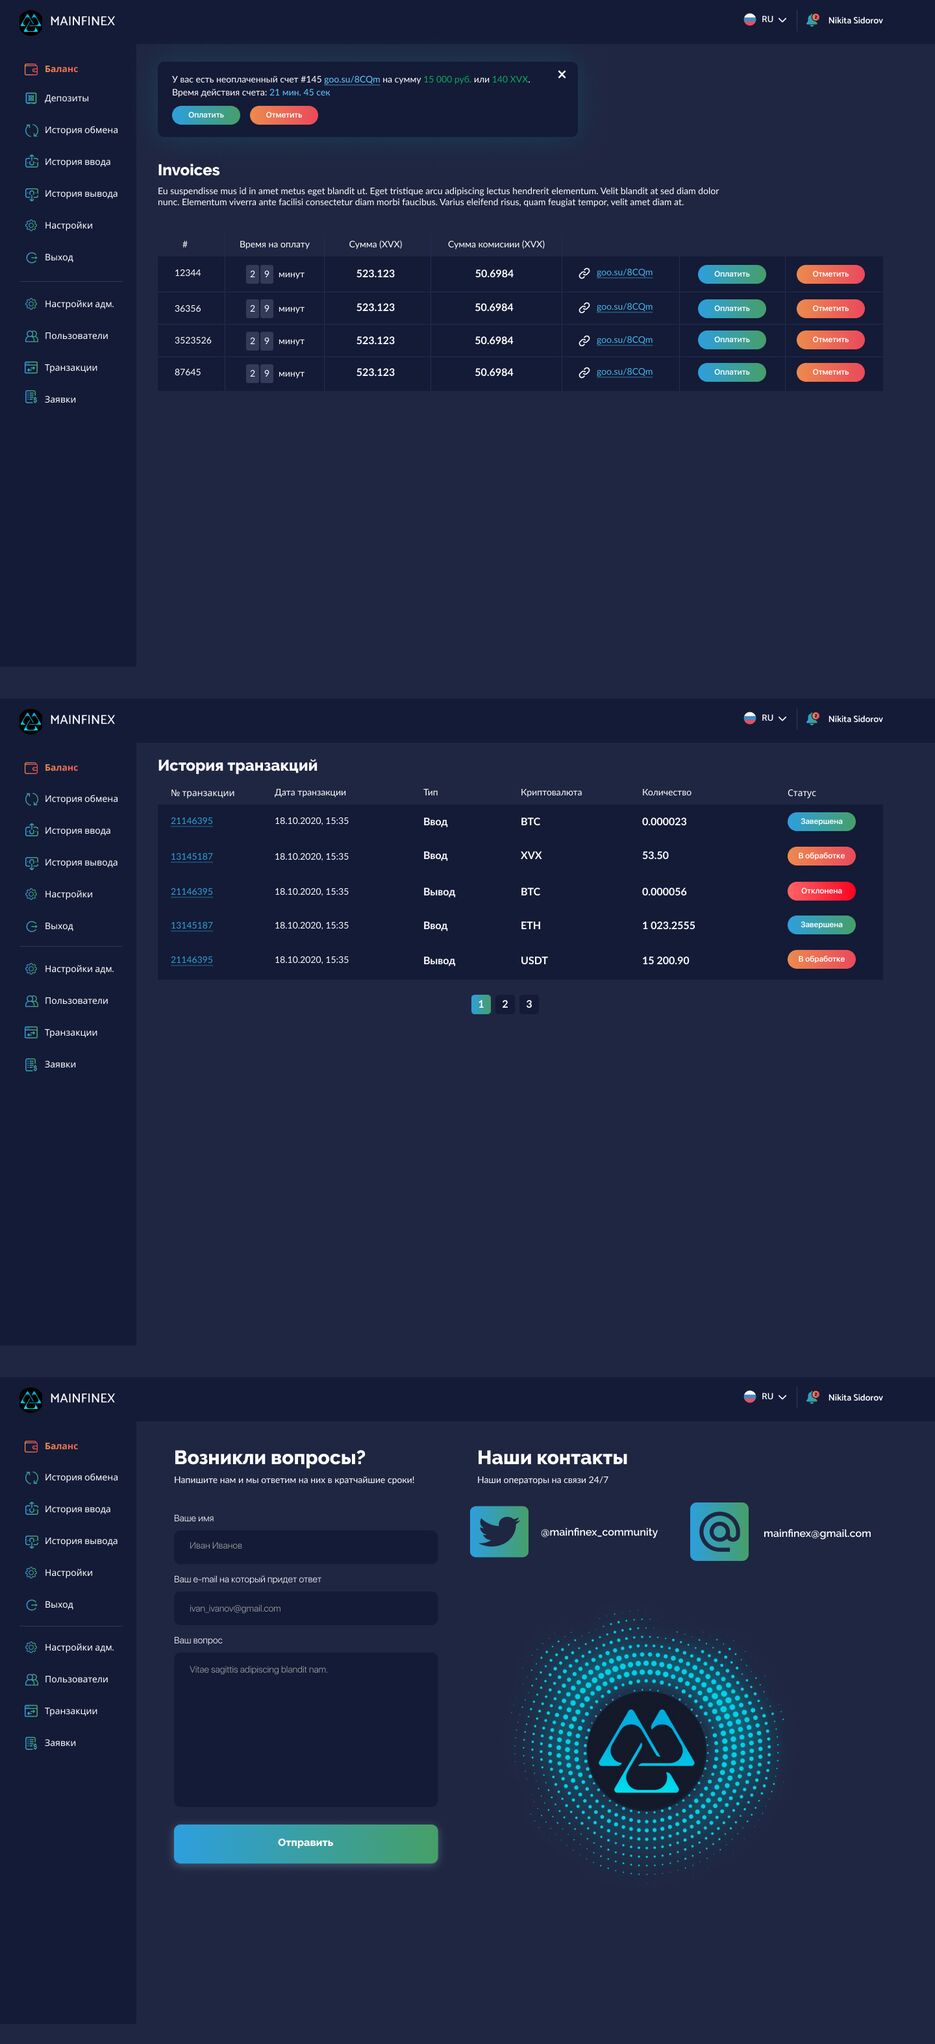Click the notification bell on the Invoices page header
The width and height of the screenshot is (935, 2044).
(812, 20)
